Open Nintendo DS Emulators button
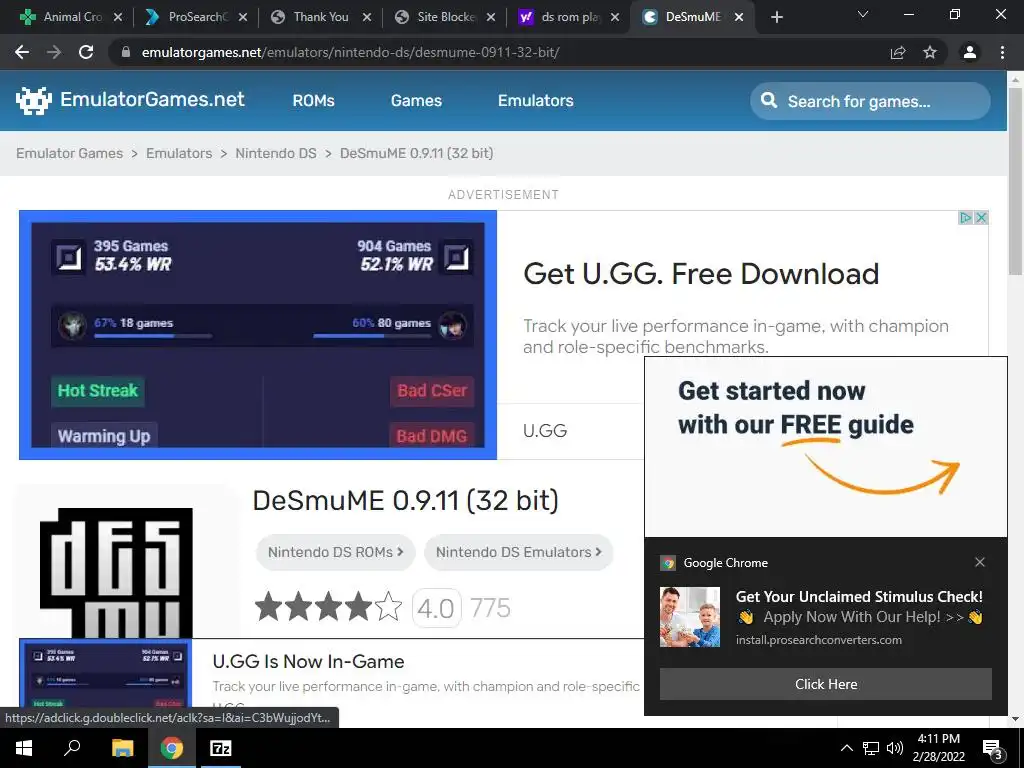This screenshot has width=1024, height=768. [x=519, y=552]
